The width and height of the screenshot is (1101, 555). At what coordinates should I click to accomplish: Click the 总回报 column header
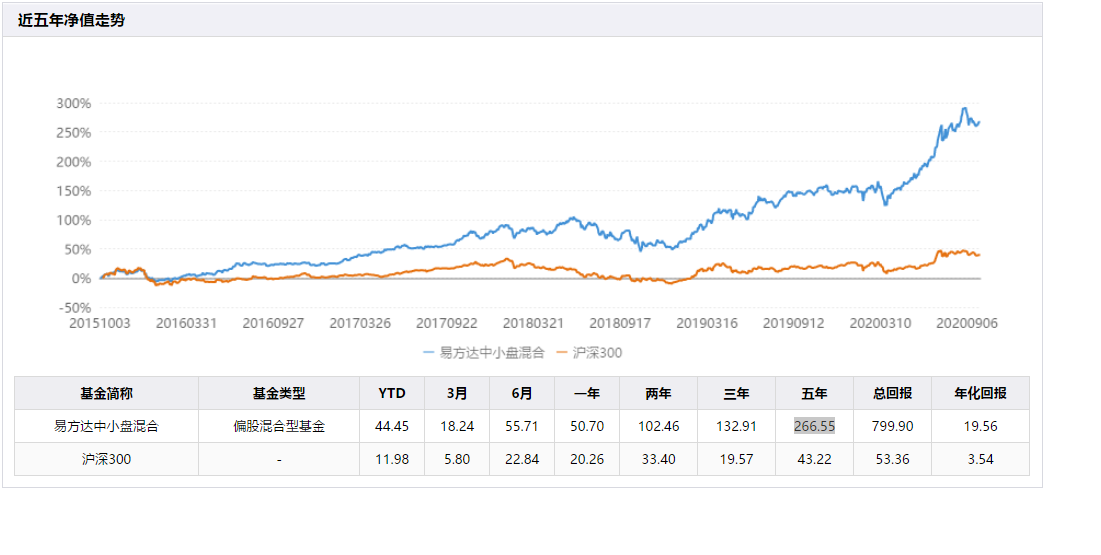[892, 393]
